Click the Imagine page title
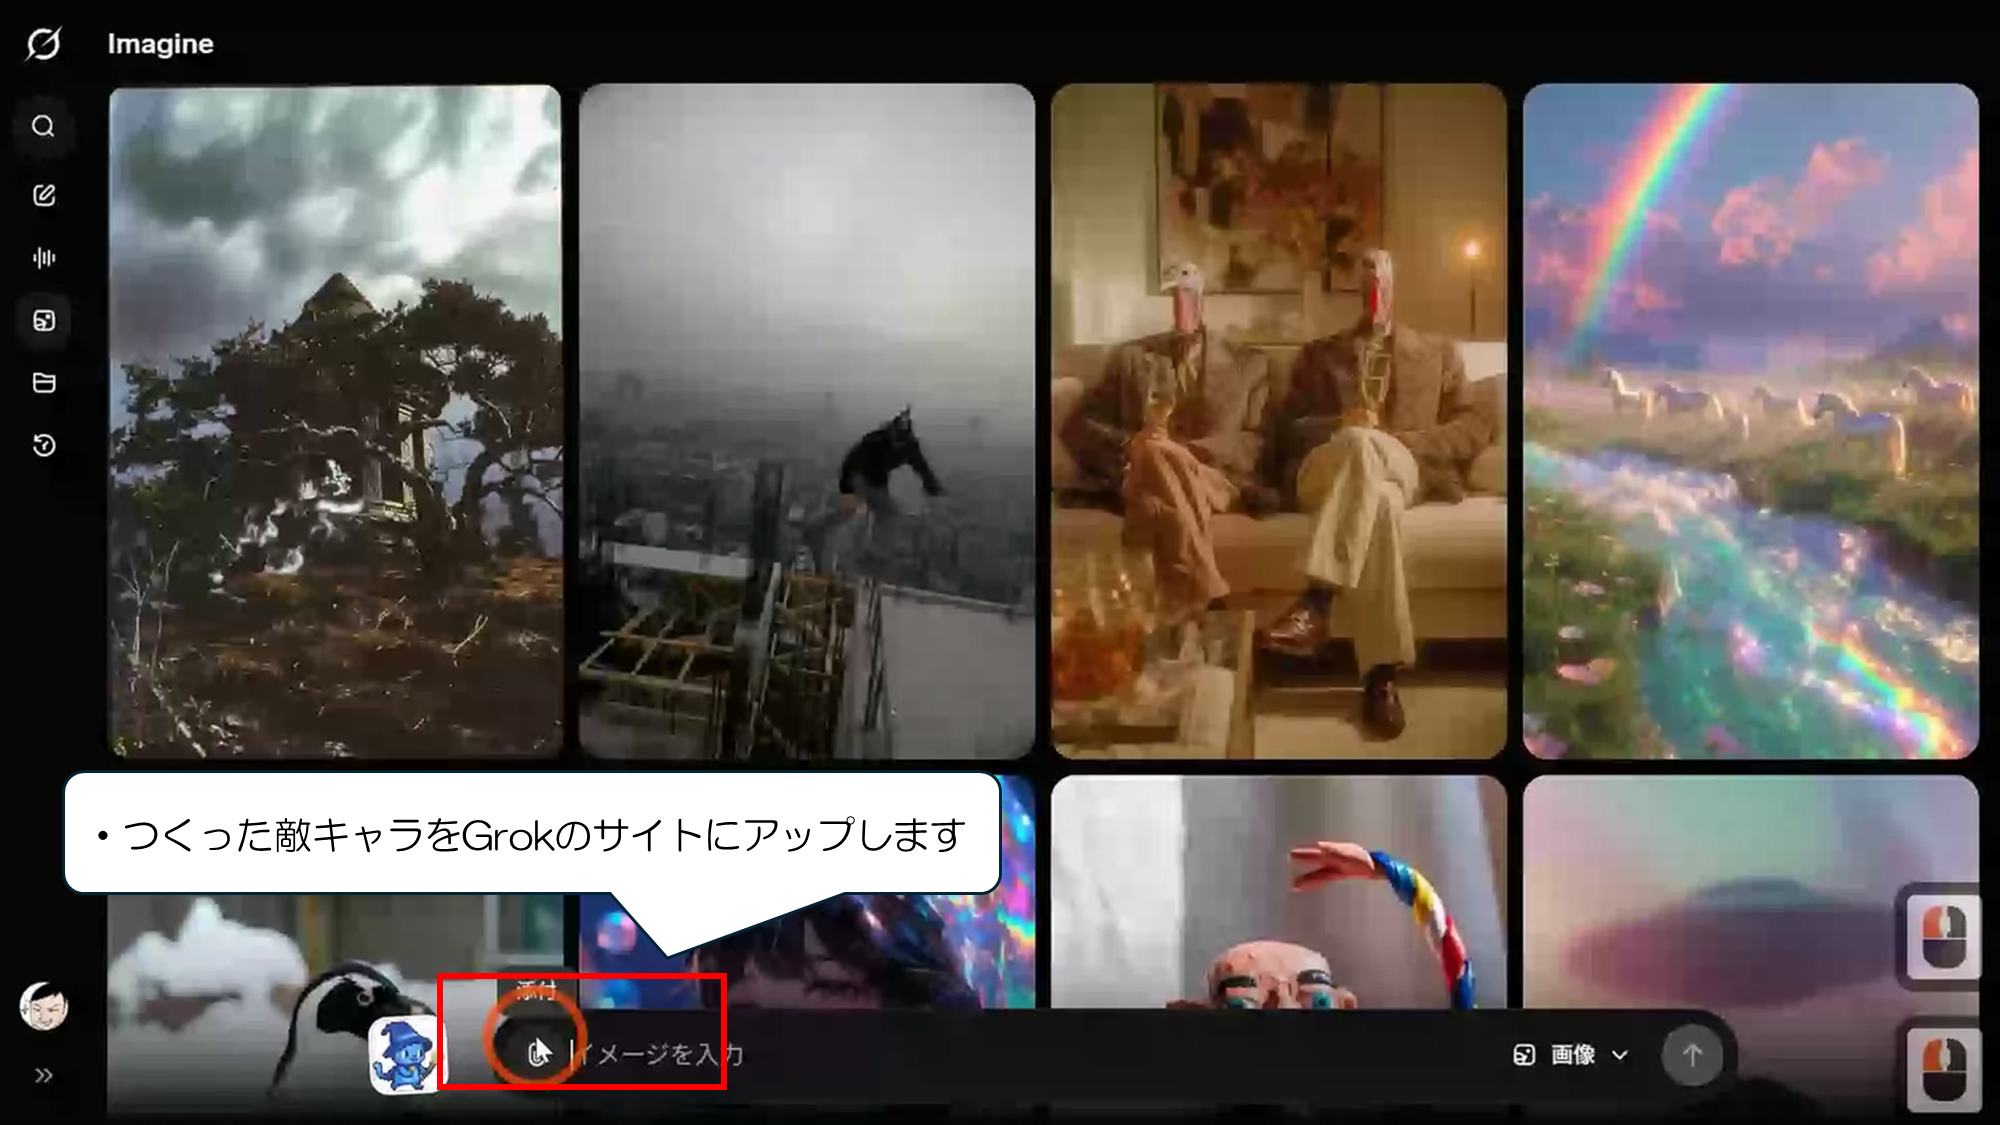The height and width of the screenshot is (1125, 2000). [x=160, y=44]
